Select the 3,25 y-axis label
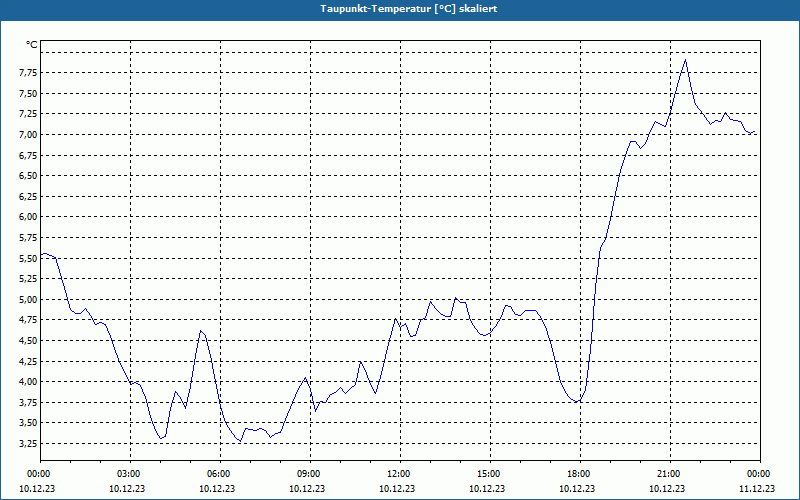This screenshot has width=800, height=500. coord(28,443)
